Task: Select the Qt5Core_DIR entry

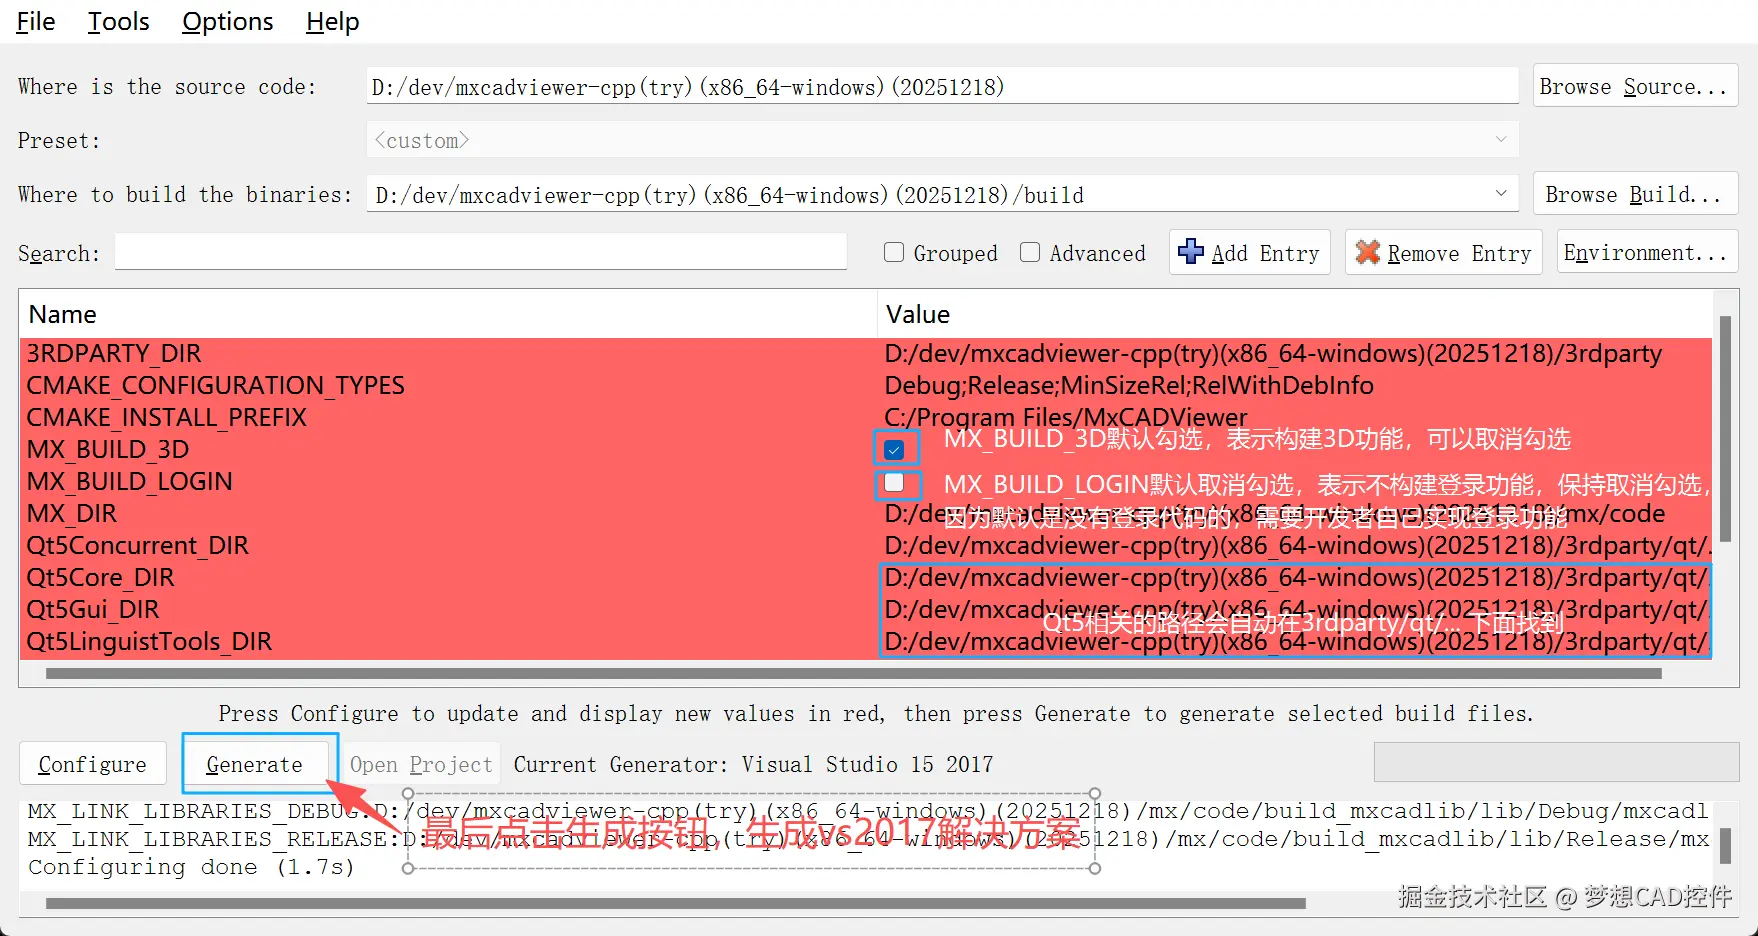Action: point(100,577)
